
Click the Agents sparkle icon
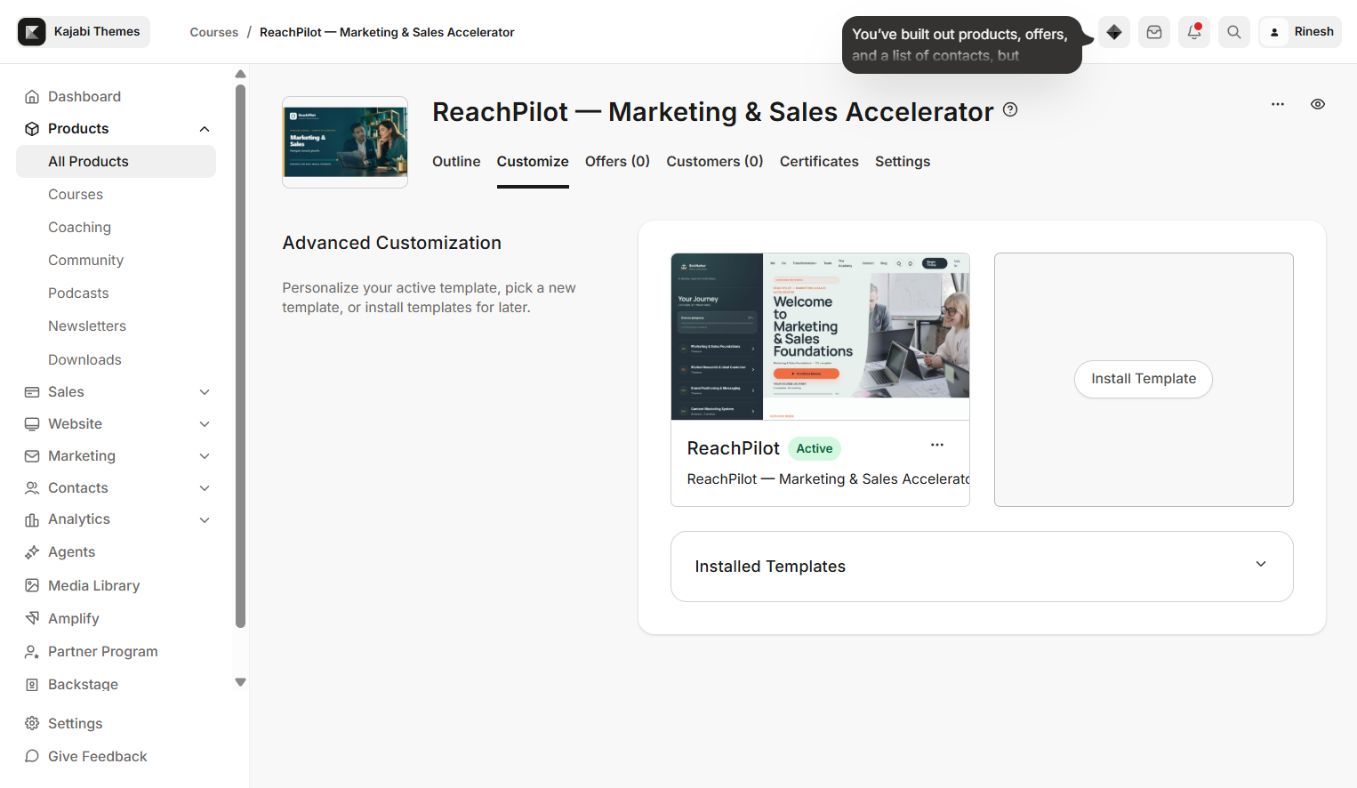pyautogui.click(x=31, y=552)
